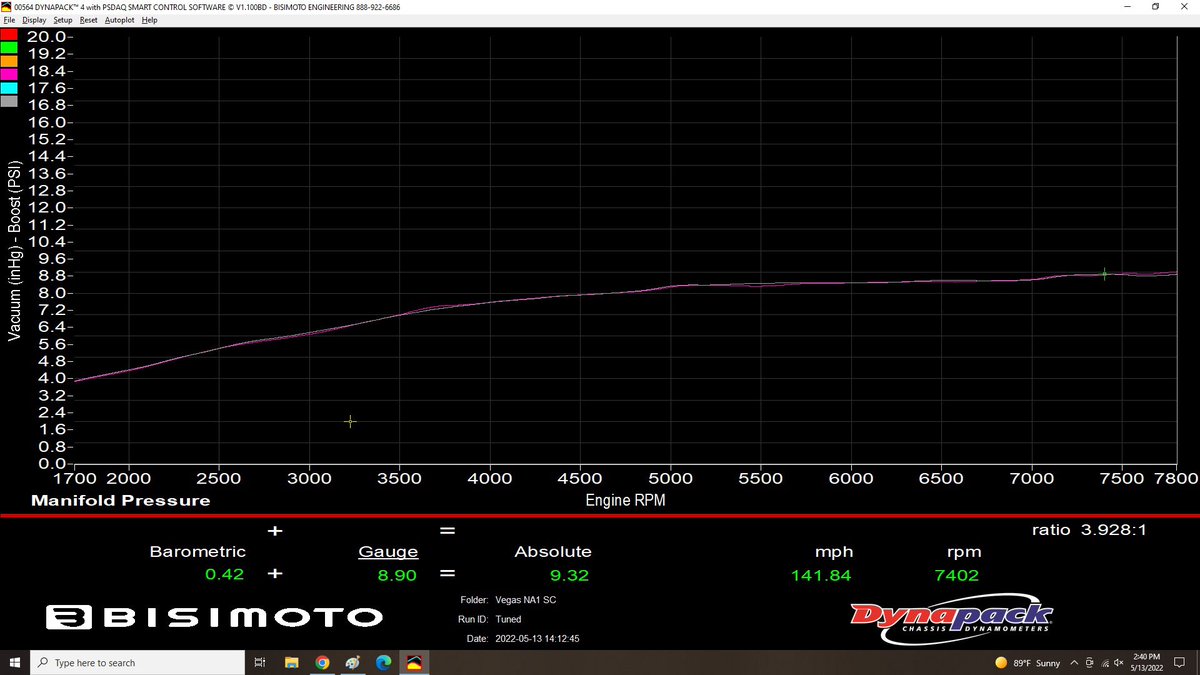
Task: Open Google Chrome from the taskbar
Action: (322, 662)
